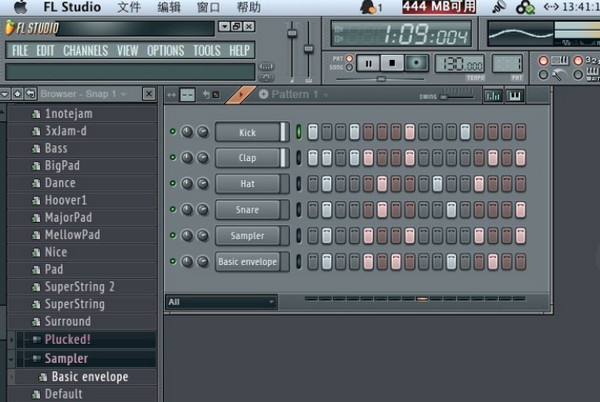Open the keyboard editor in the step sequencer
600x402 pixels.
(x=516, y=95)
